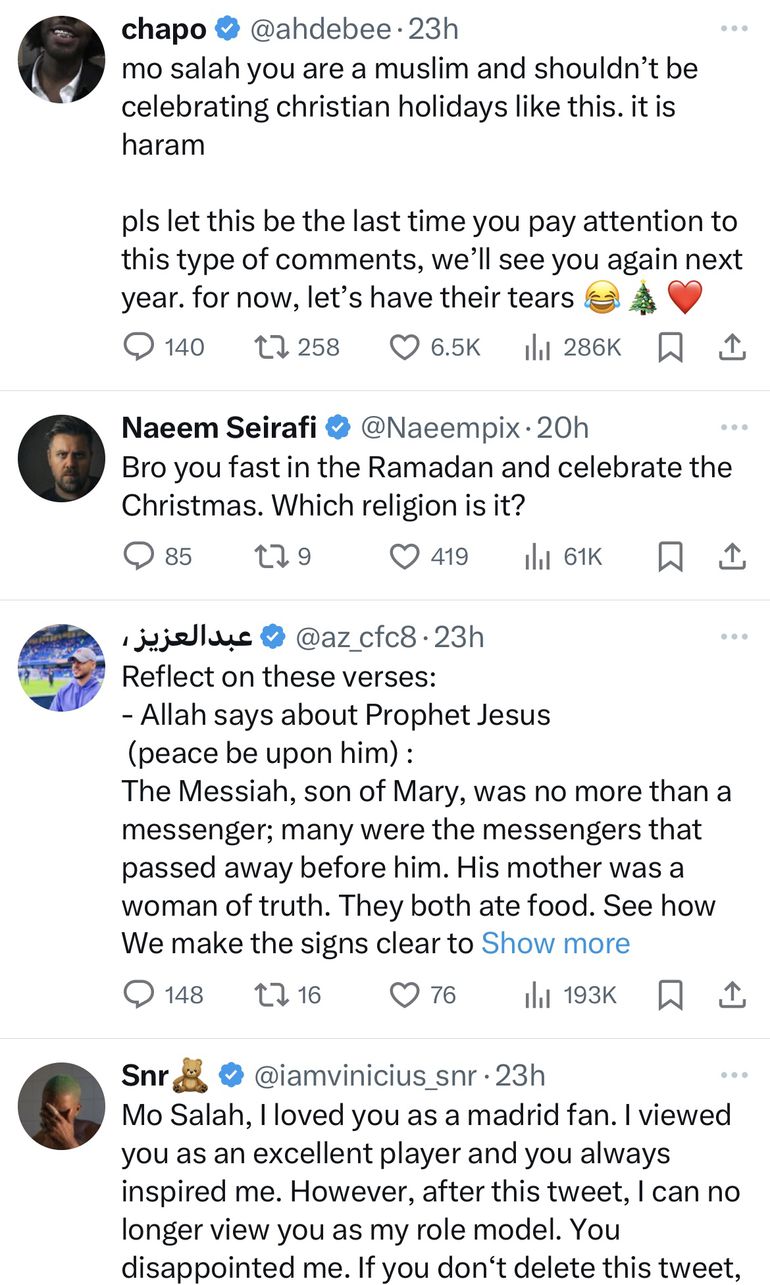Viewport: 770px width, 1285px height.
Task: Expand tweet with Show more link
Action: (x=556, y=943)
